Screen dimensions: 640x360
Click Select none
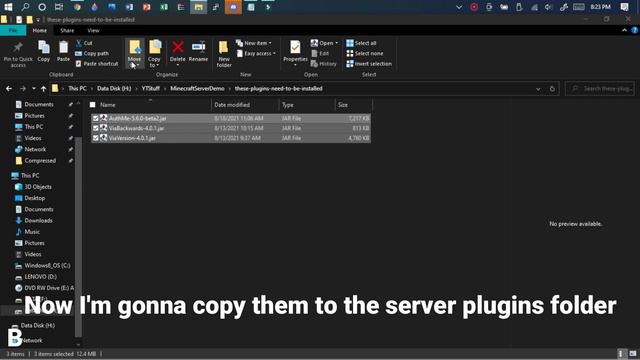click(364, 53)
